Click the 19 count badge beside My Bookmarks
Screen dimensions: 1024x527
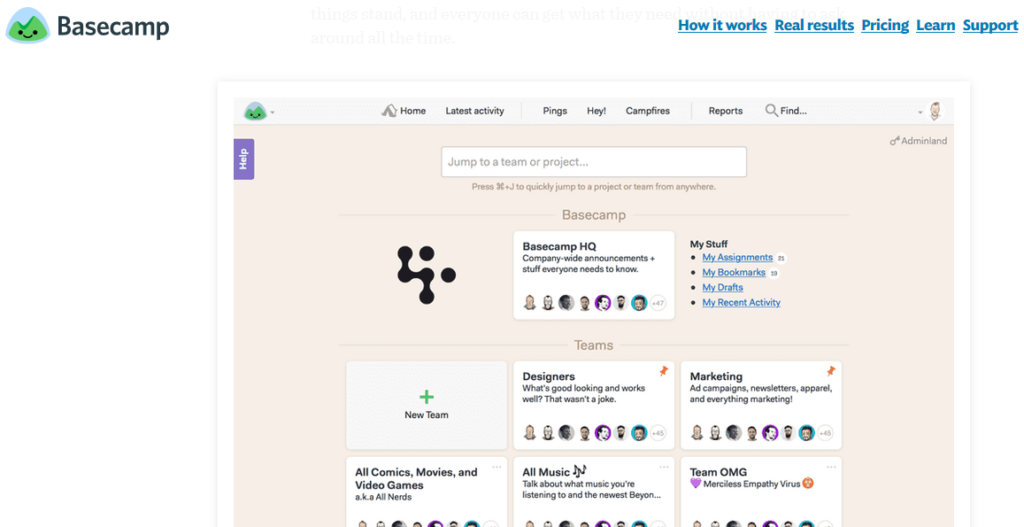tap(774, 273)
